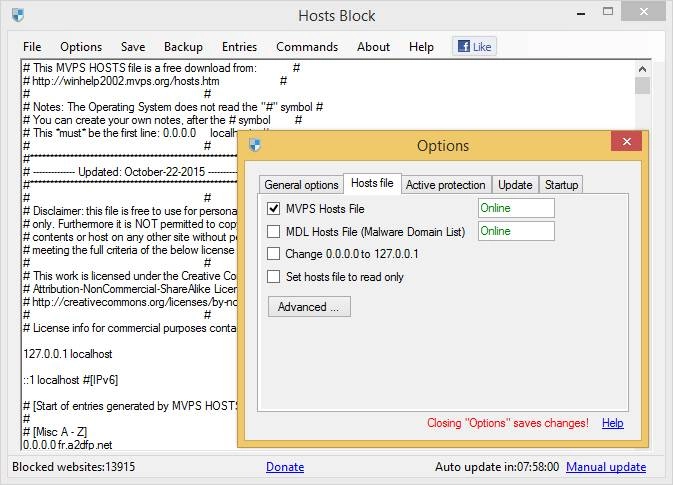The height and width of the screenshot is (485, 673).
Task: Uncheck the MVPS Hosts File checkbox
Action: click(x=273, y=209)
